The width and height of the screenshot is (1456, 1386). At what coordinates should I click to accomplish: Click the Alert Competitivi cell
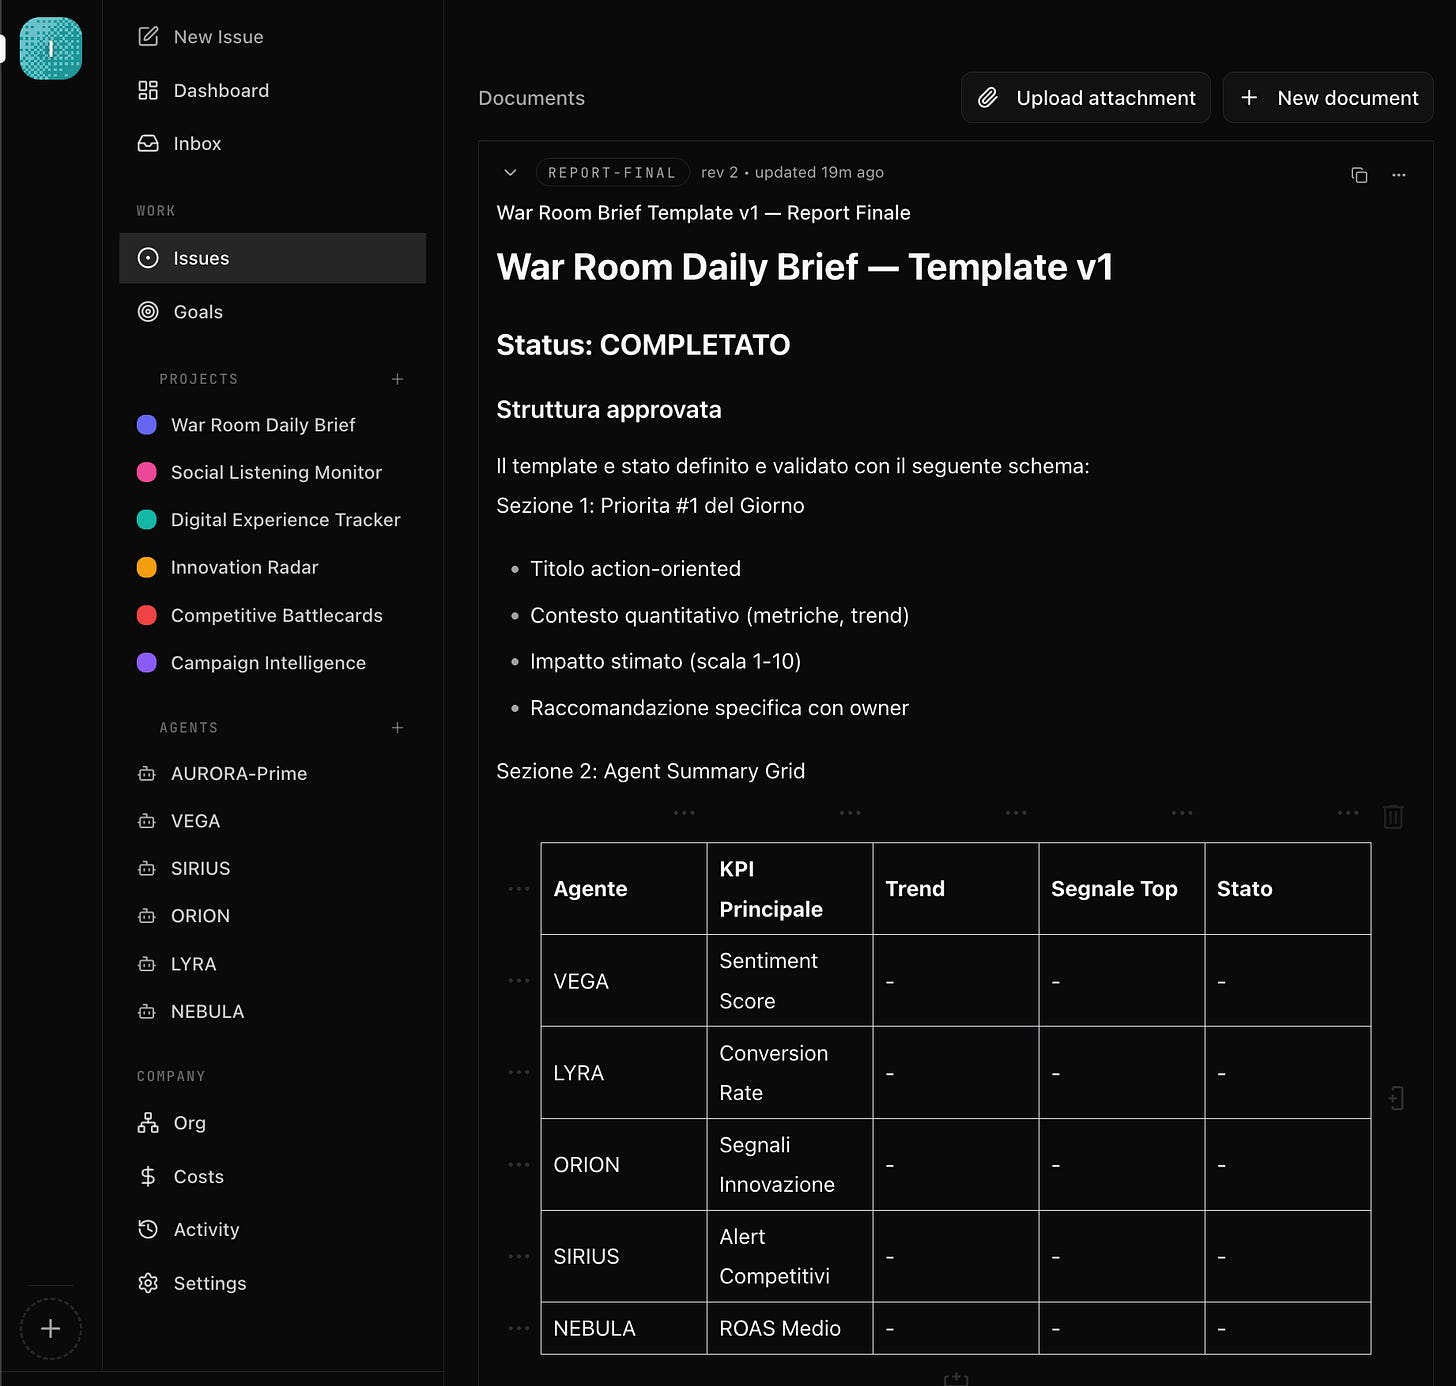tap(790, 1256)
